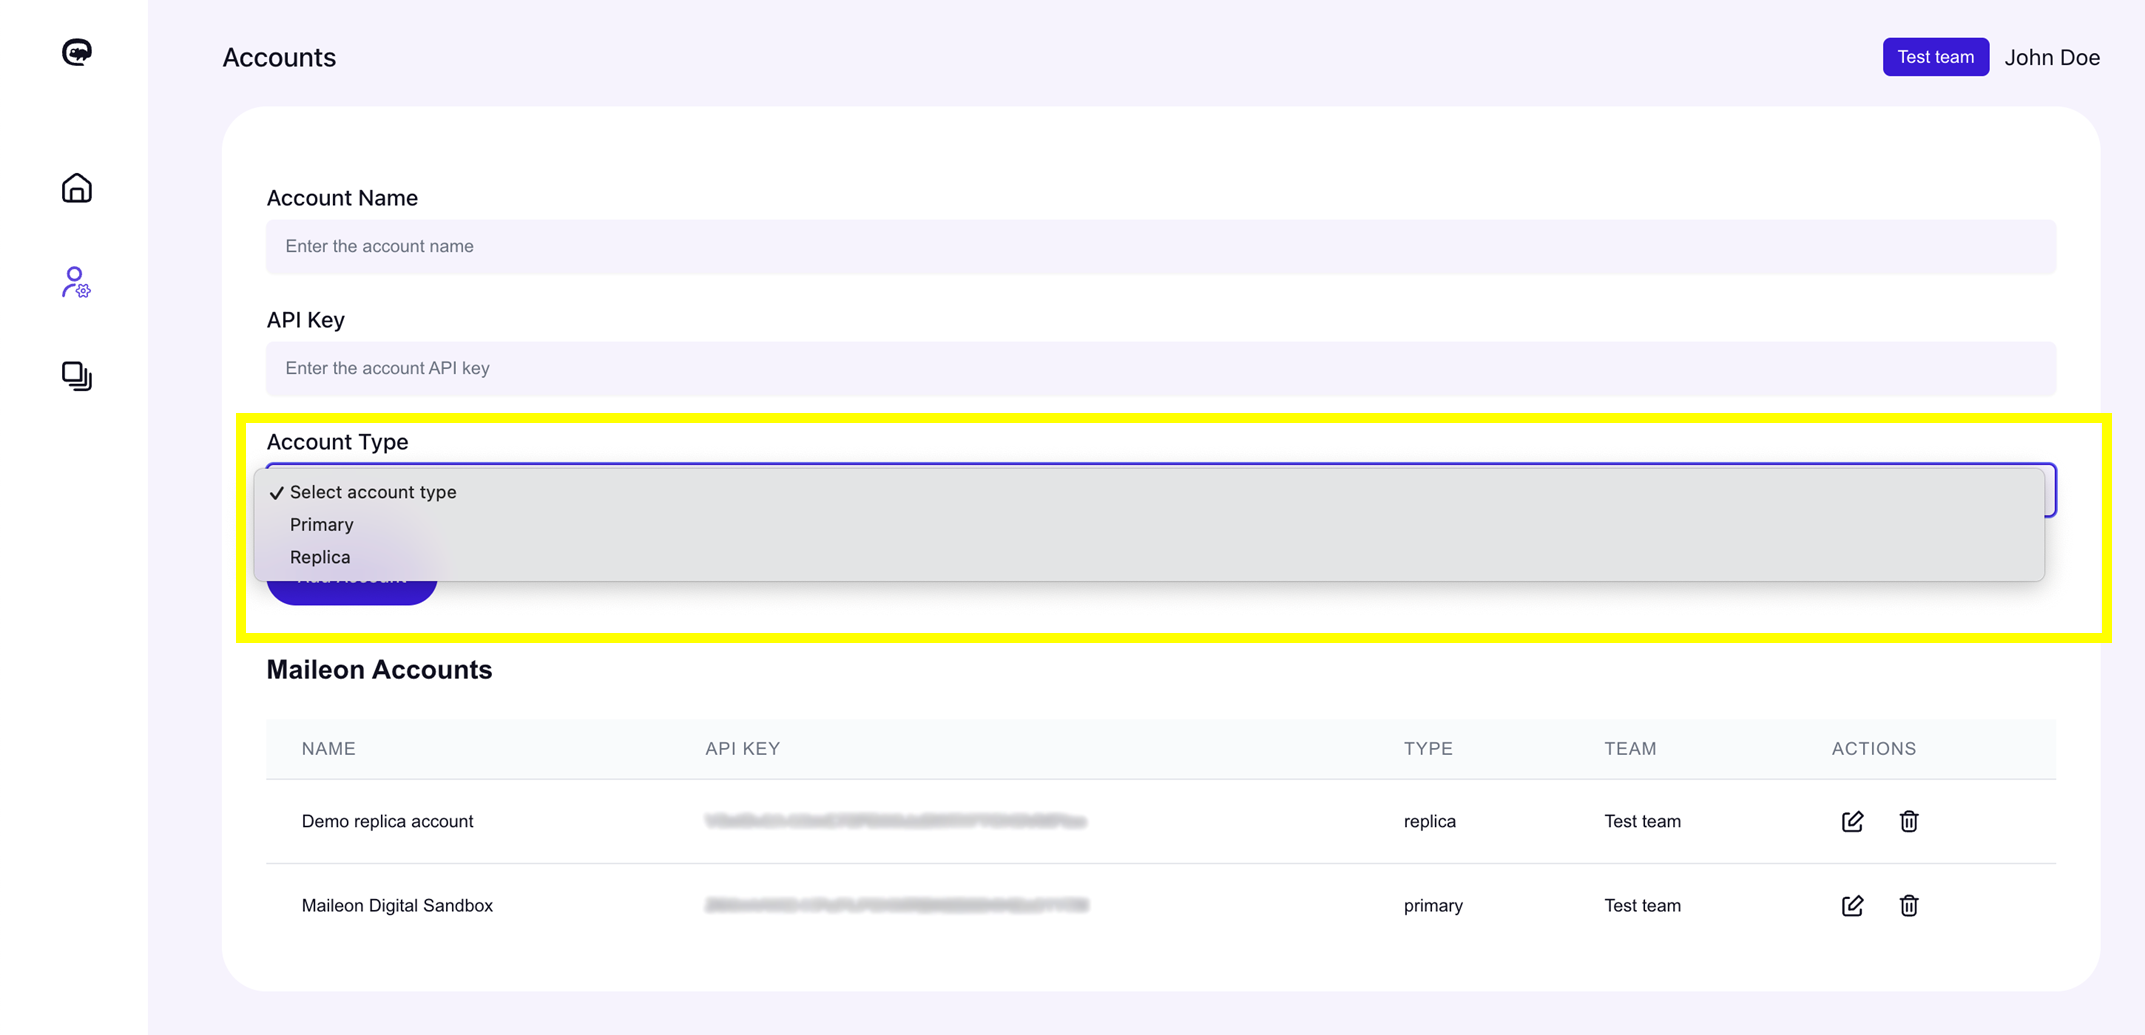The image size is (2145, 1035).
Task: Click the stacked-pages icon in the sidebar
Action: point(76,377)
